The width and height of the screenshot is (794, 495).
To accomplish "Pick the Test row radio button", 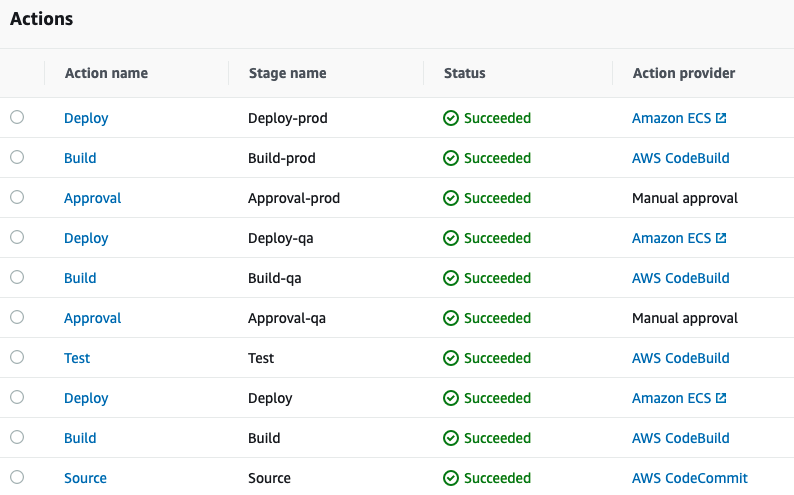I will click(x=17, y=357).
